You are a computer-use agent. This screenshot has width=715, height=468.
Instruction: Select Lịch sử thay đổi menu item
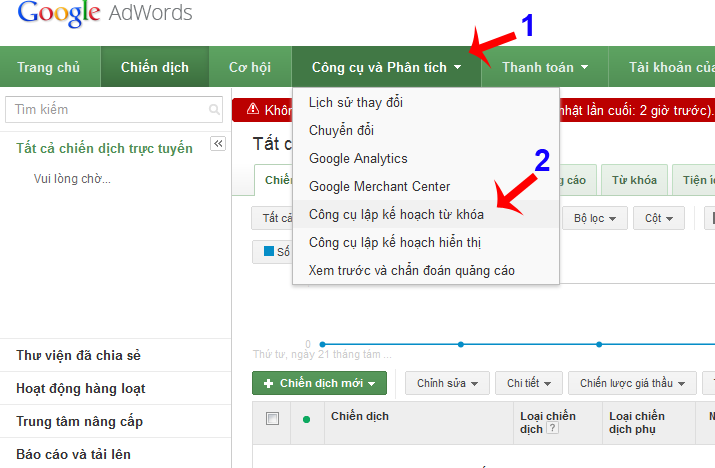426,103
